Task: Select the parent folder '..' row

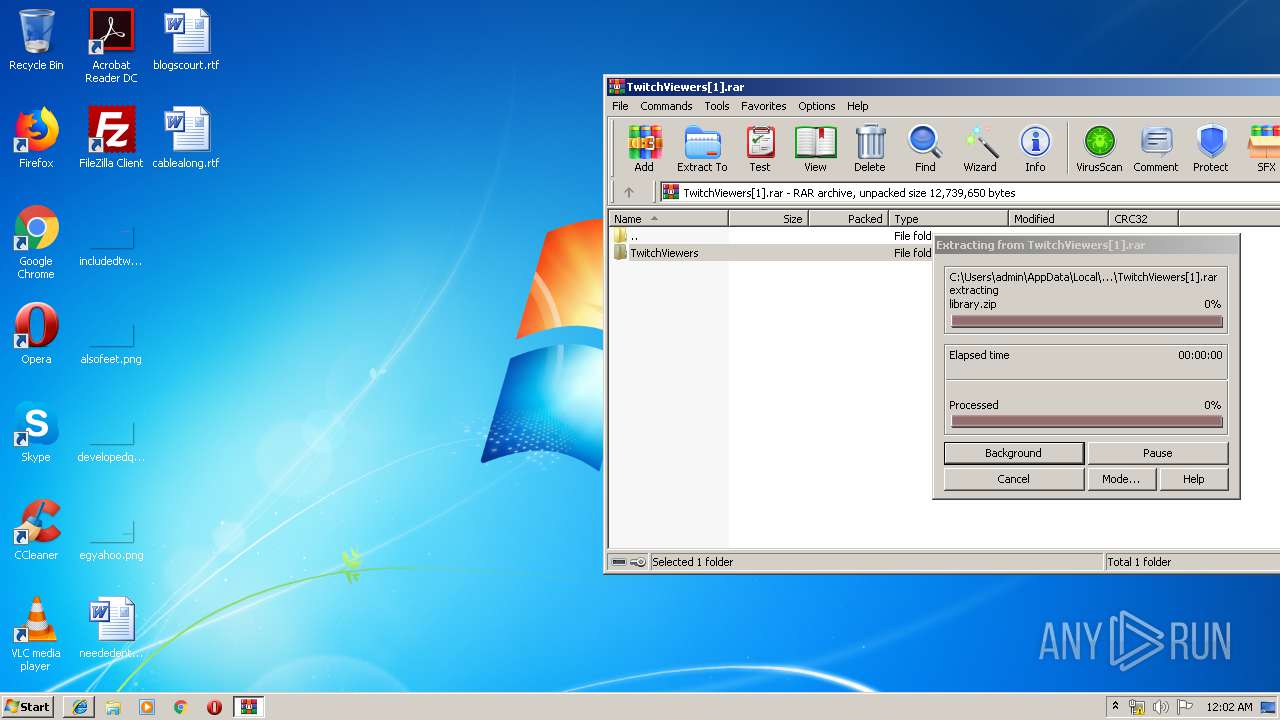Action: (x=772, y=236)
